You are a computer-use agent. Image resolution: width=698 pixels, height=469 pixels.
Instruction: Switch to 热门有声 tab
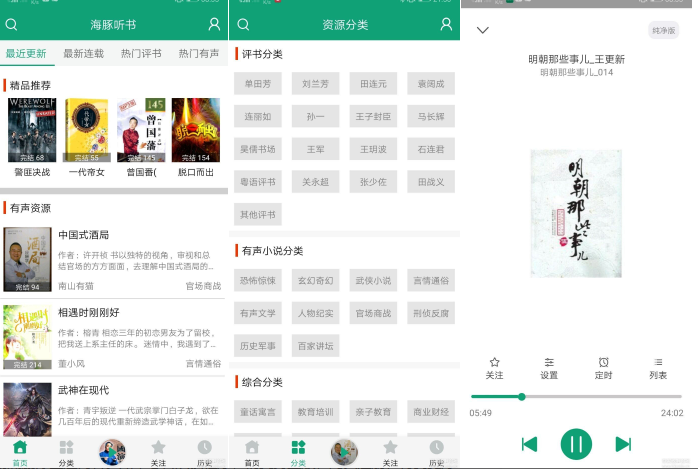199,54
